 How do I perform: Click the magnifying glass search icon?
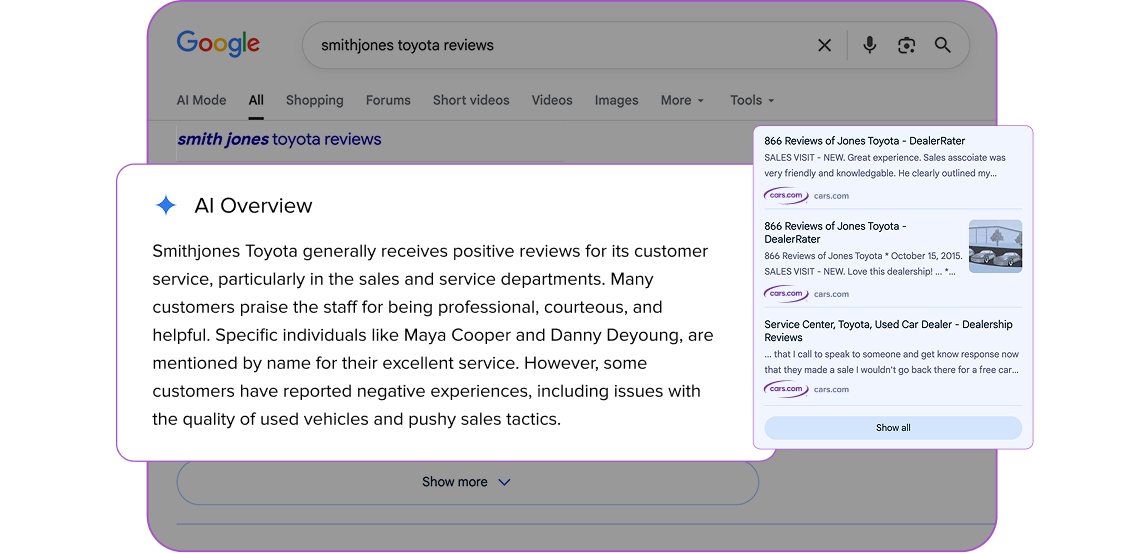(x=942, y=45)
